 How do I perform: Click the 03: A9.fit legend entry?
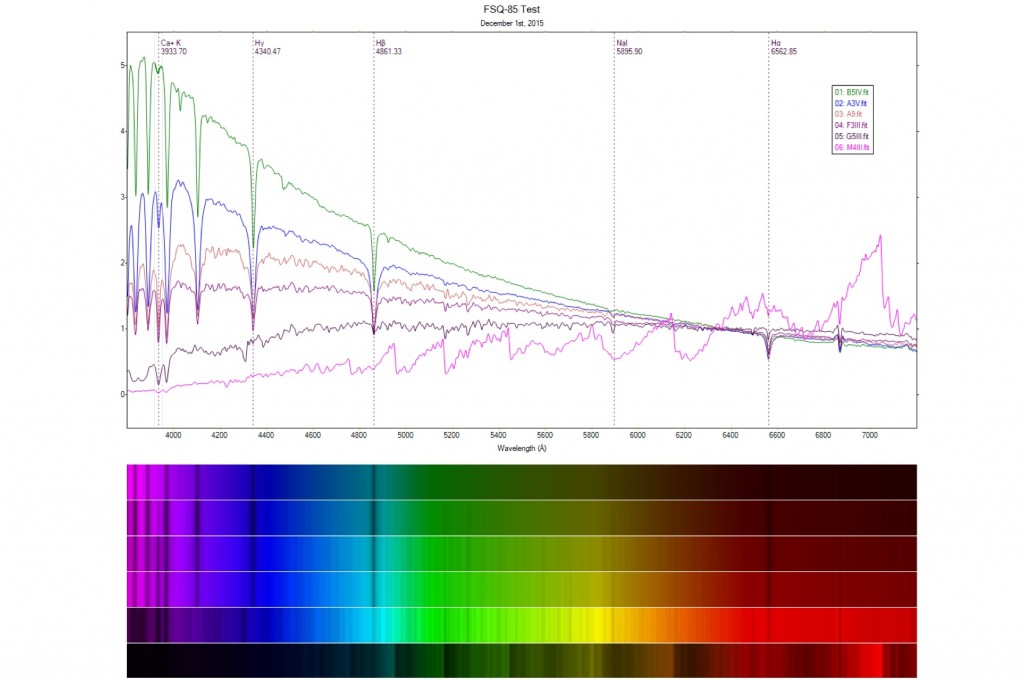point(847,114)
